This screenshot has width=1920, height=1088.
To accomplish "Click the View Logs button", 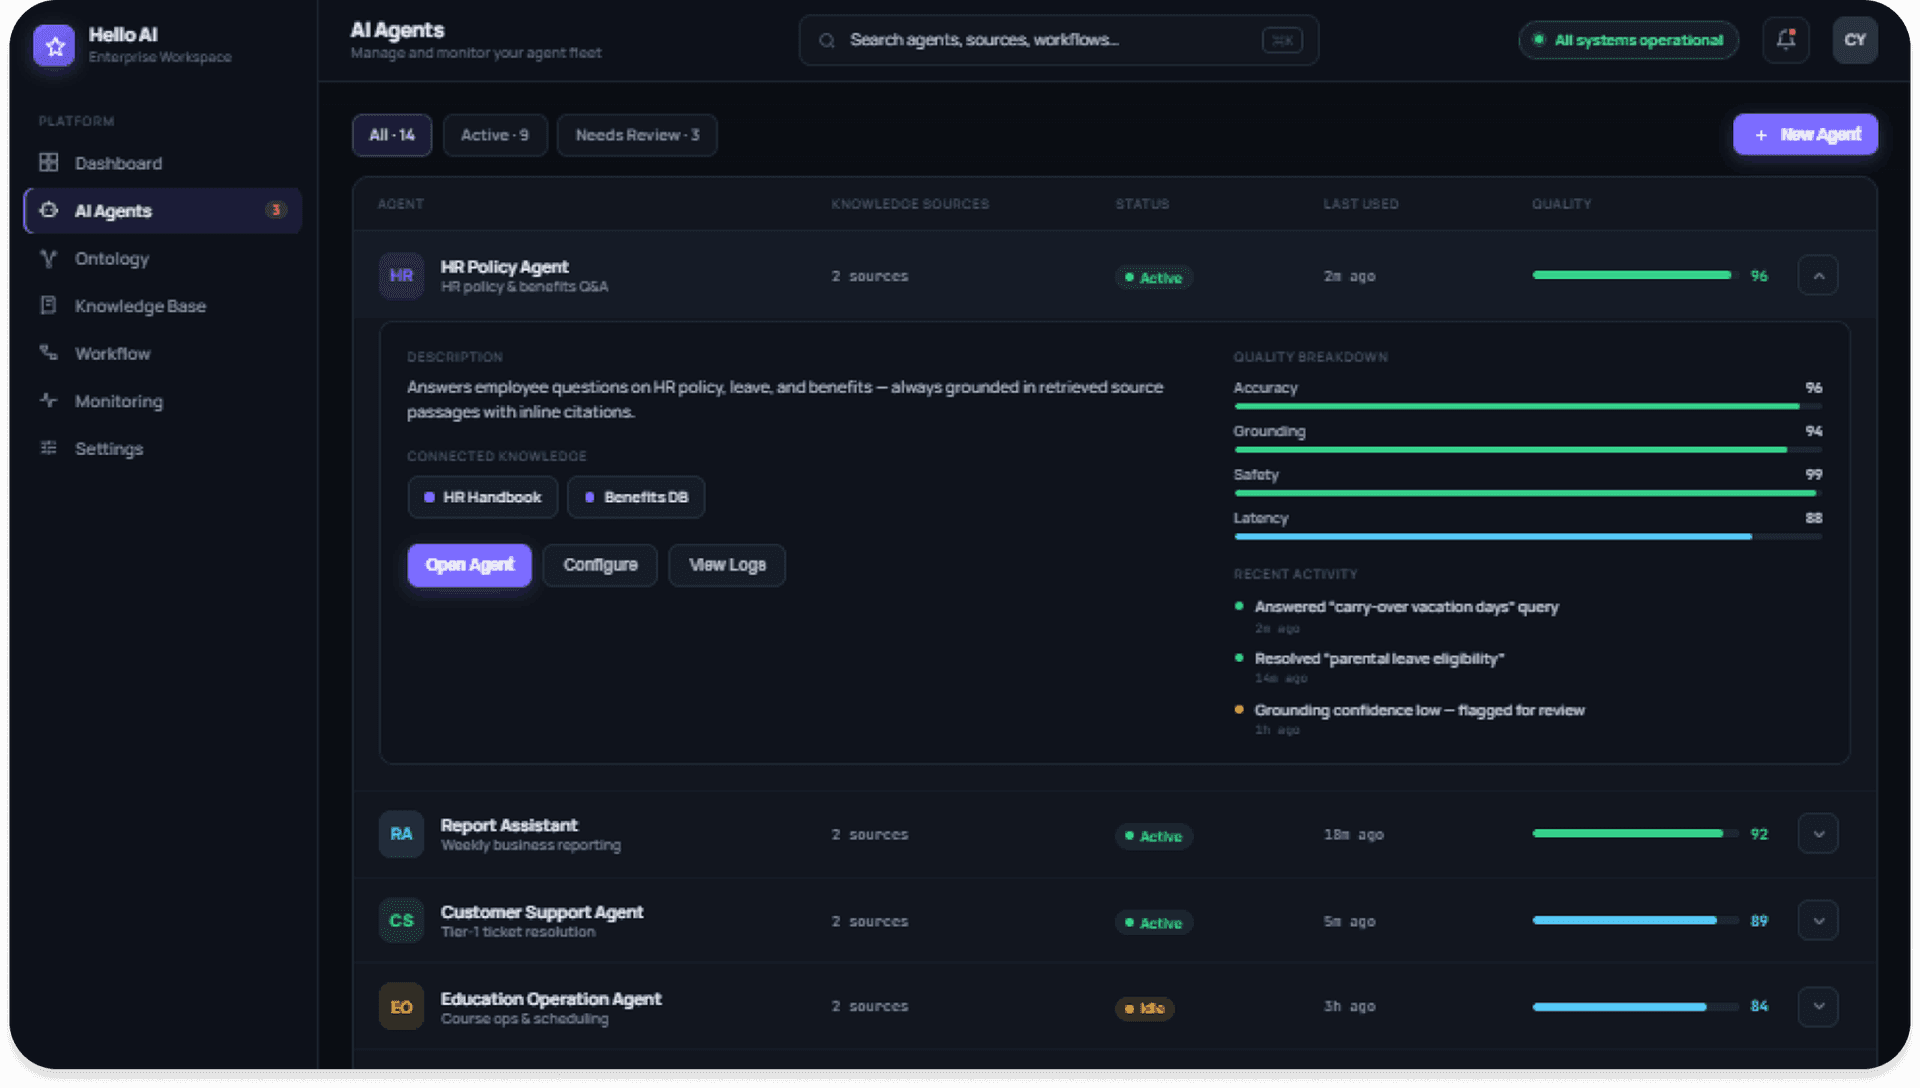I will (x=727, y=565).
